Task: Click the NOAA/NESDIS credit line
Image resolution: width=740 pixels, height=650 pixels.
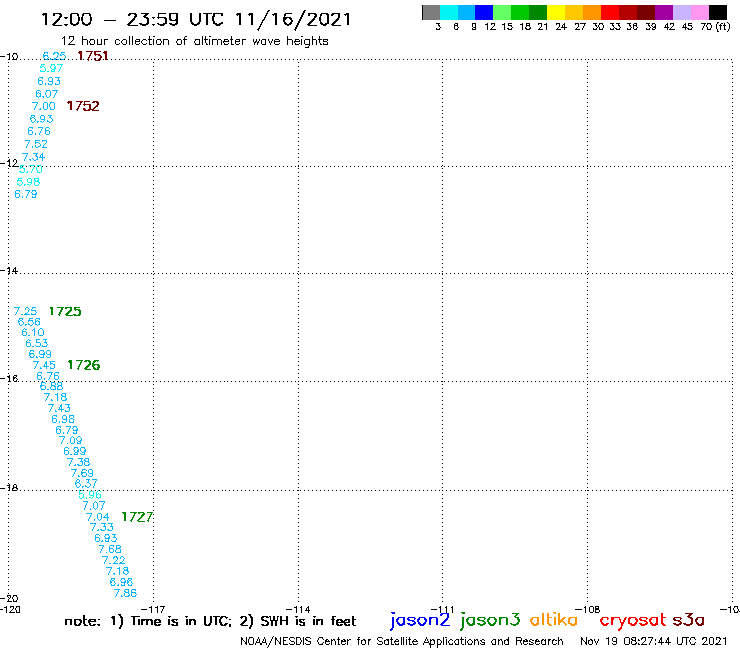Action: pyautogui.click(x=402, y=641)
